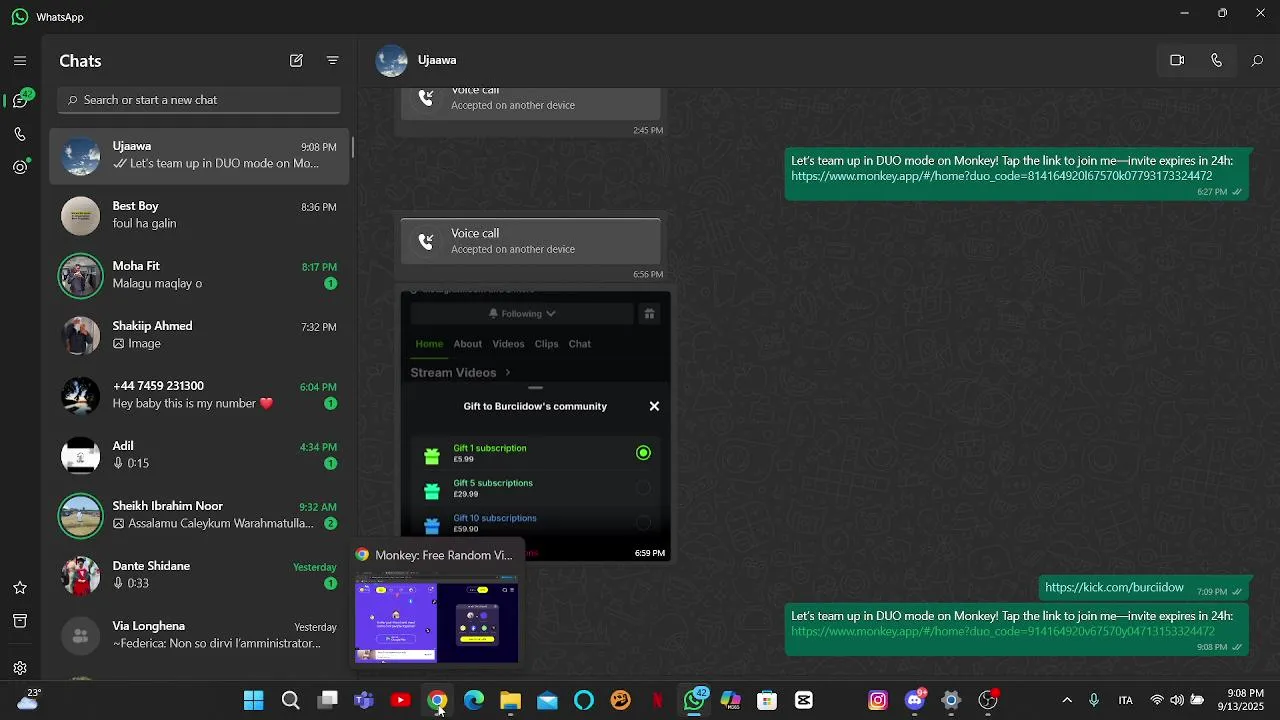
Task: Open the Adil chat with voice message
Action: point(199,455)
